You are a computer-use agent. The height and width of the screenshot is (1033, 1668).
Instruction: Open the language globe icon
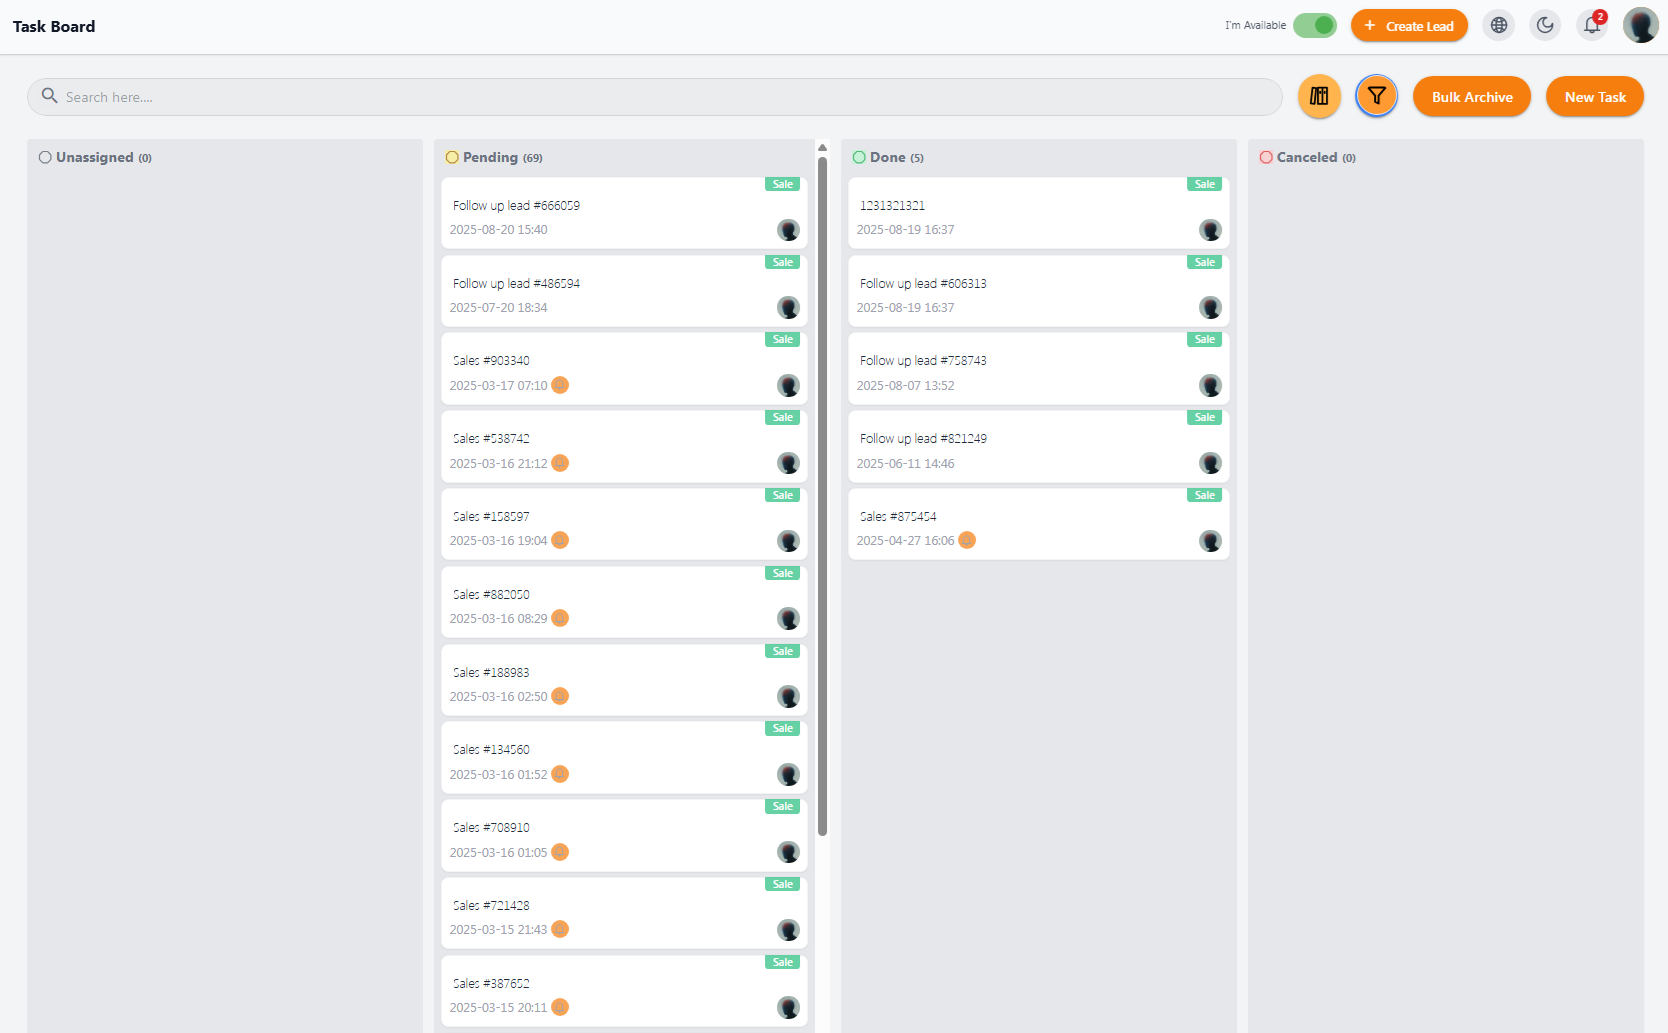(x=1498, y=26)
